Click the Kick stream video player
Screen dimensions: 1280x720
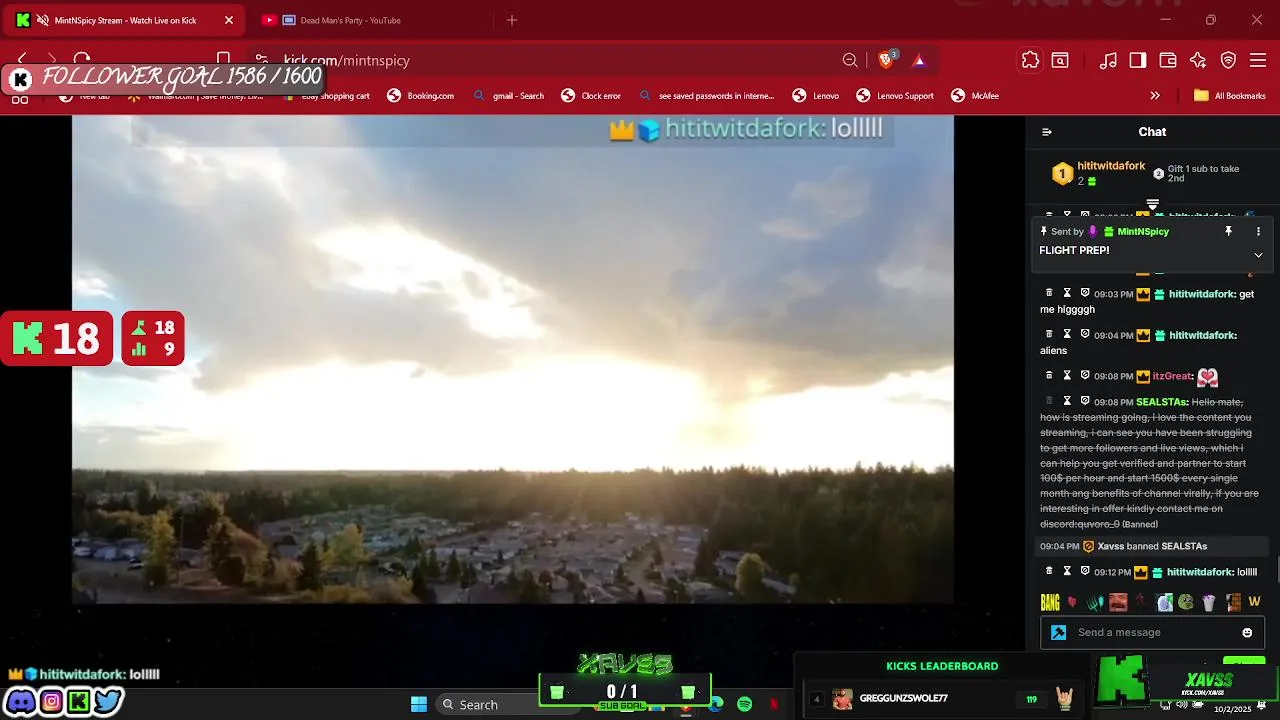[x=513, y=360]
